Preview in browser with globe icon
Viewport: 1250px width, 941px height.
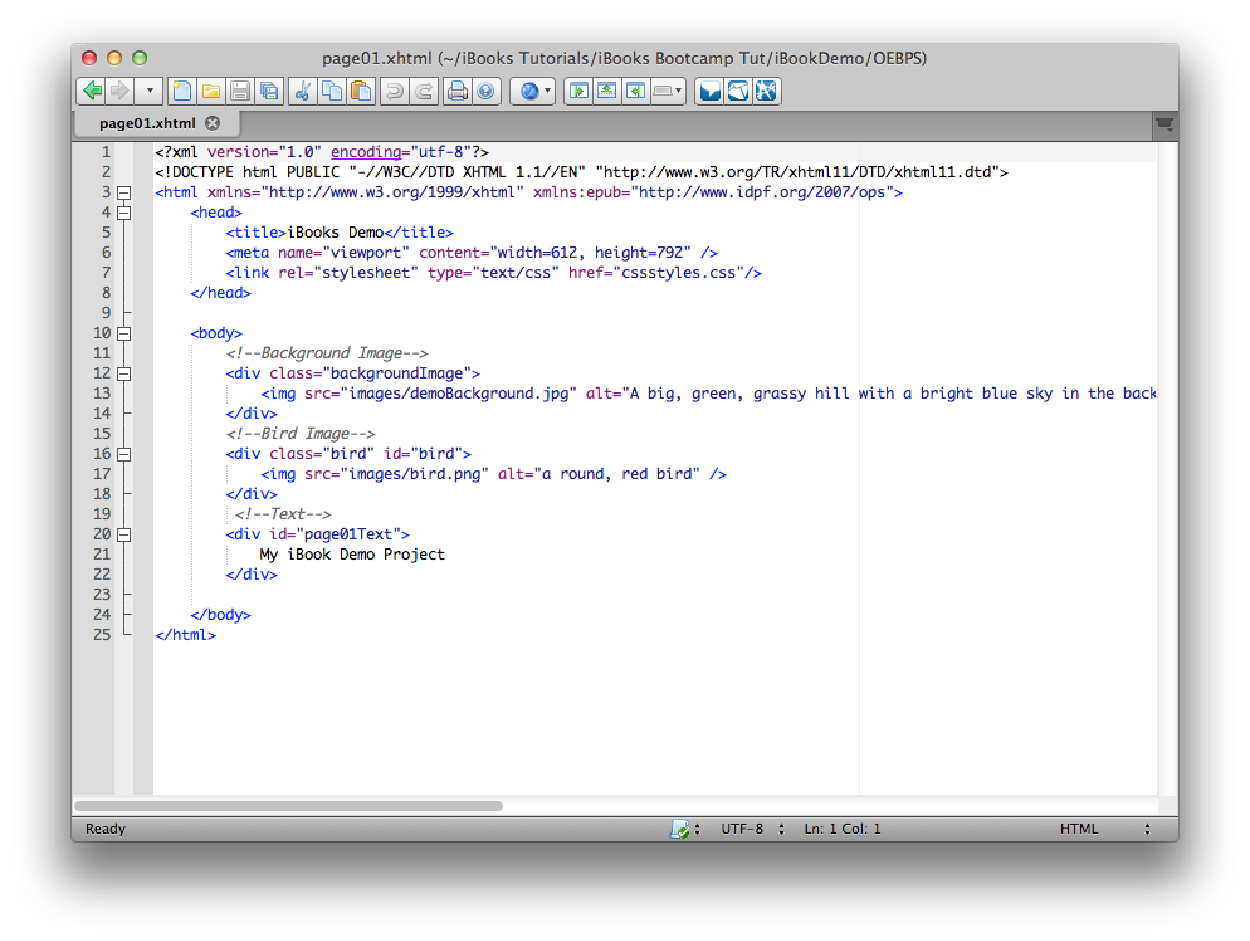(528, 91)
